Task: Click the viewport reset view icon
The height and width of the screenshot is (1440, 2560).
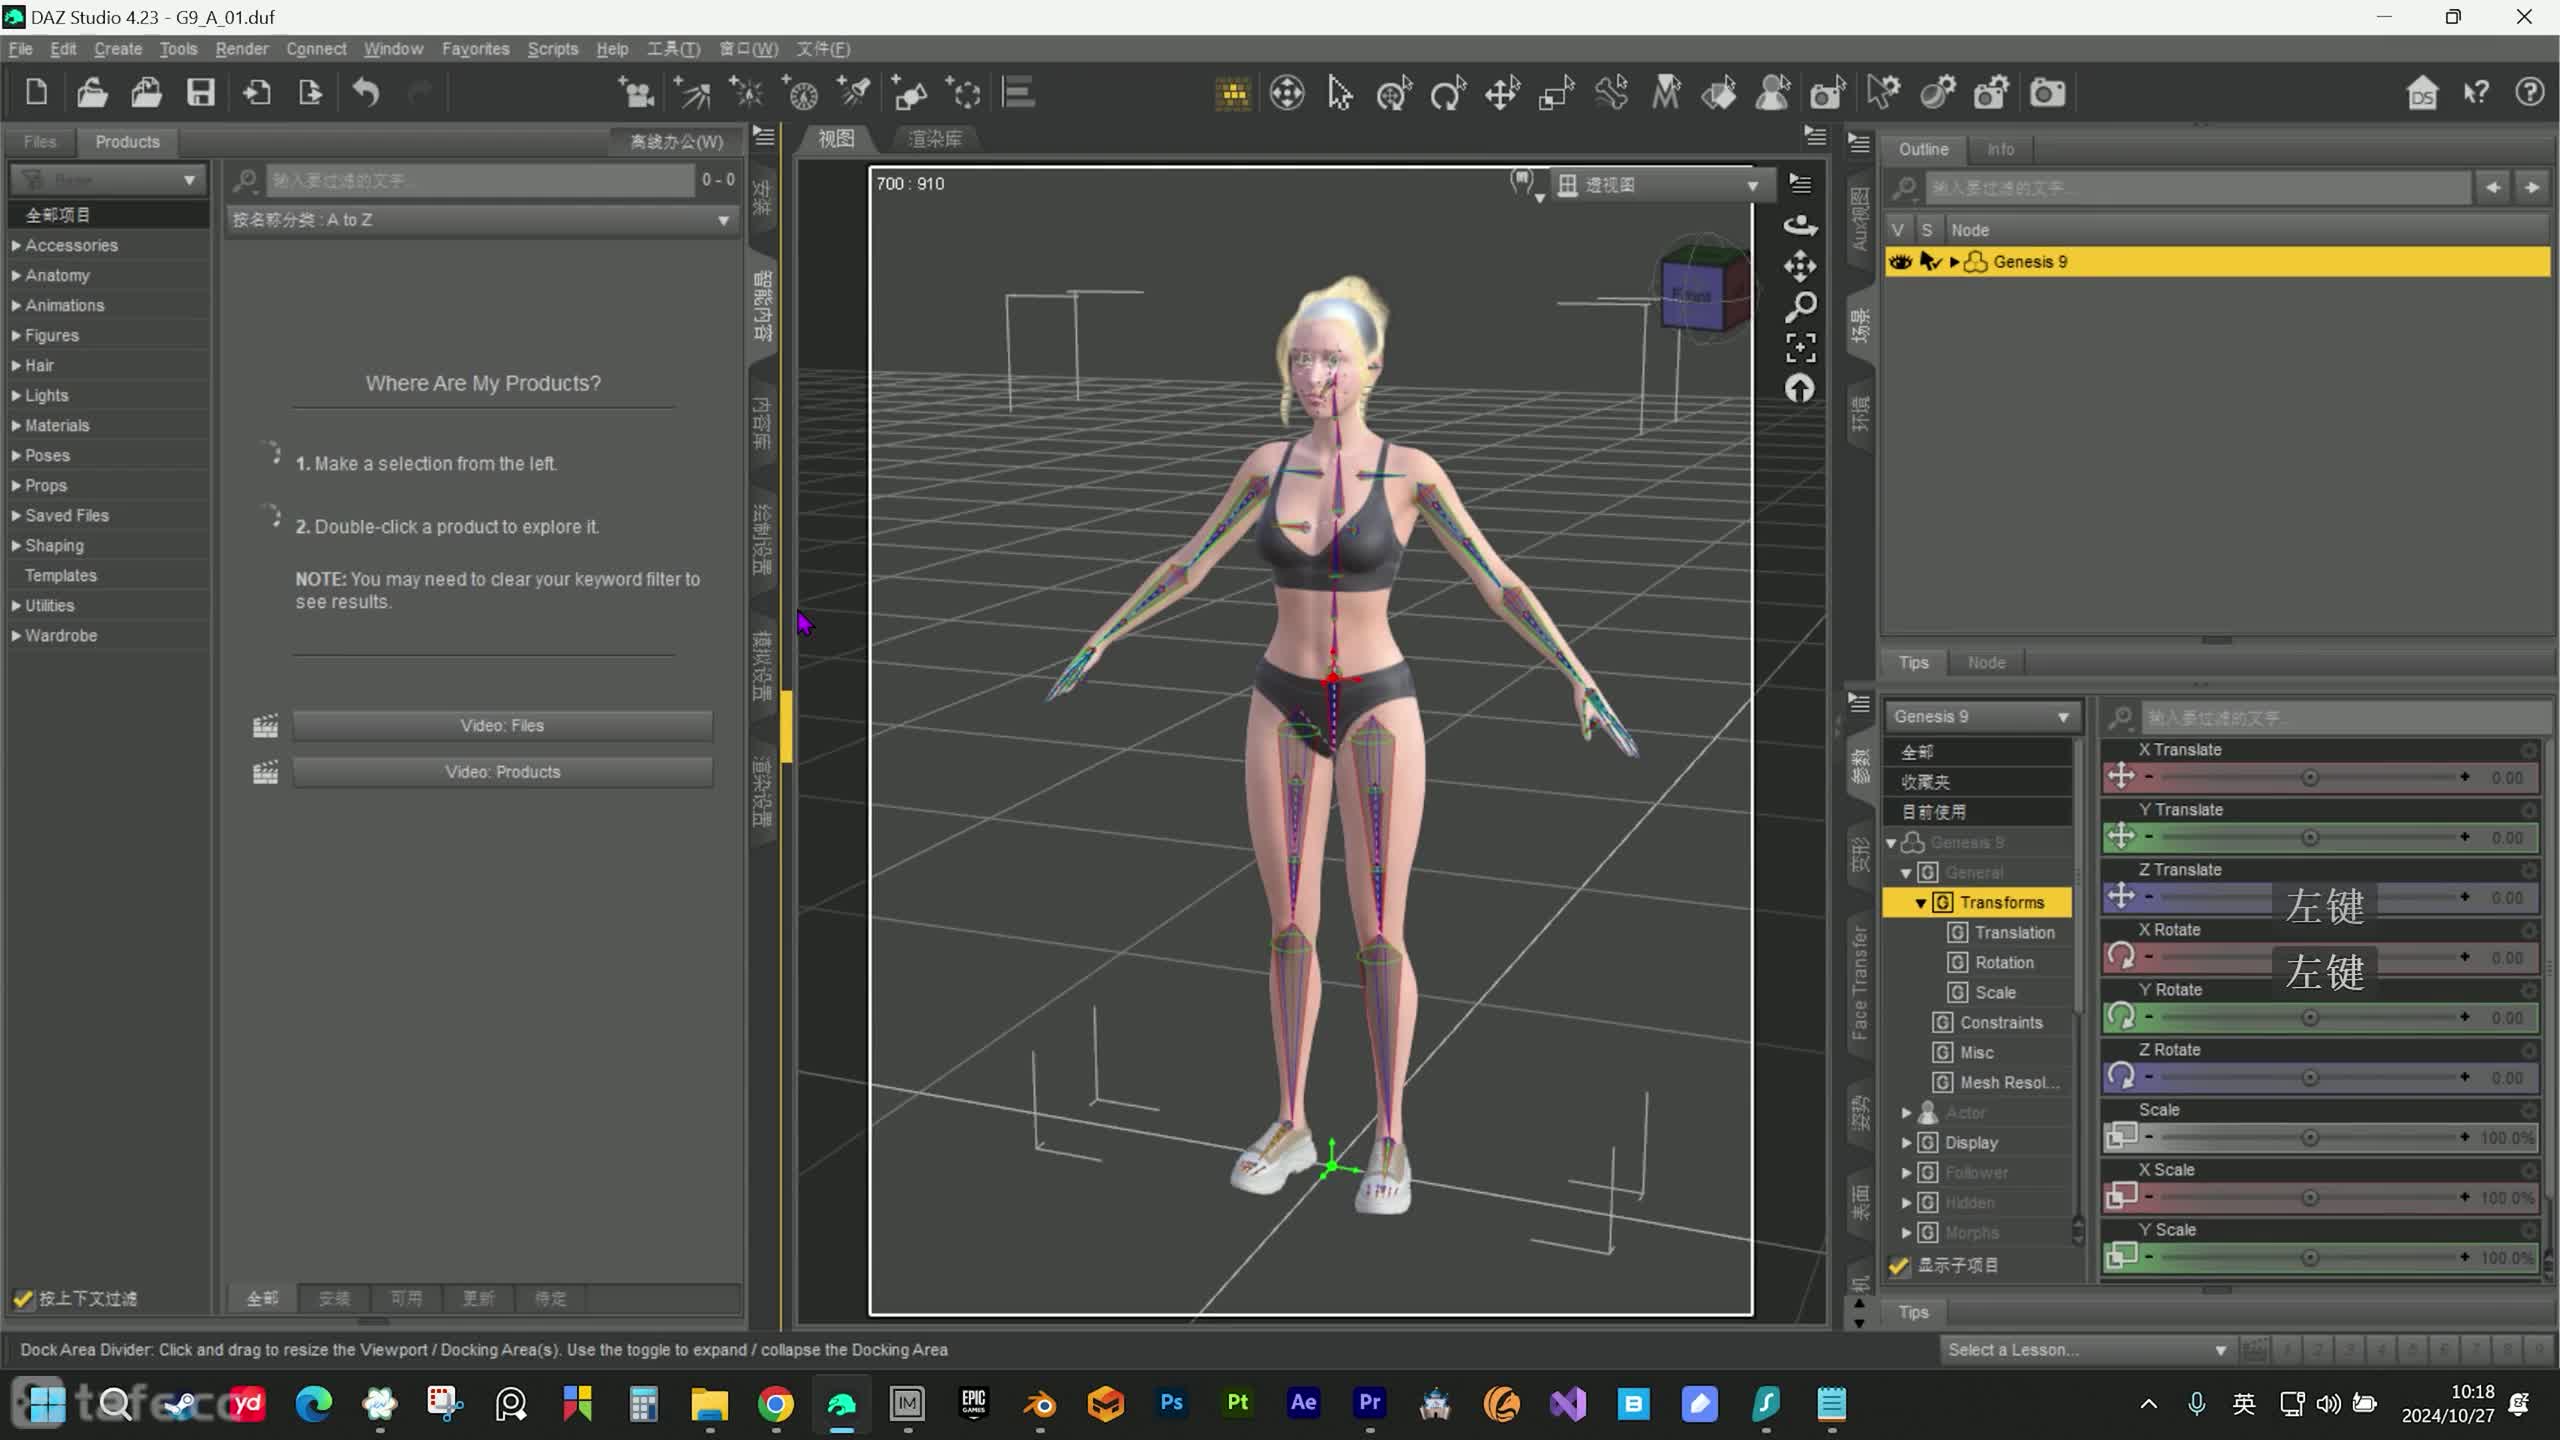Action: [1800, 388]
